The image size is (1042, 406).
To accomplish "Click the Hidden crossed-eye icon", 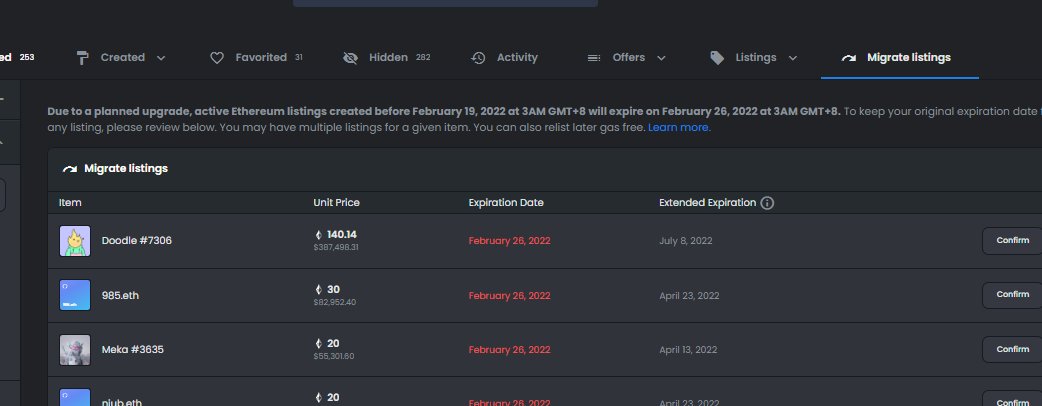I will pos(350,58).
